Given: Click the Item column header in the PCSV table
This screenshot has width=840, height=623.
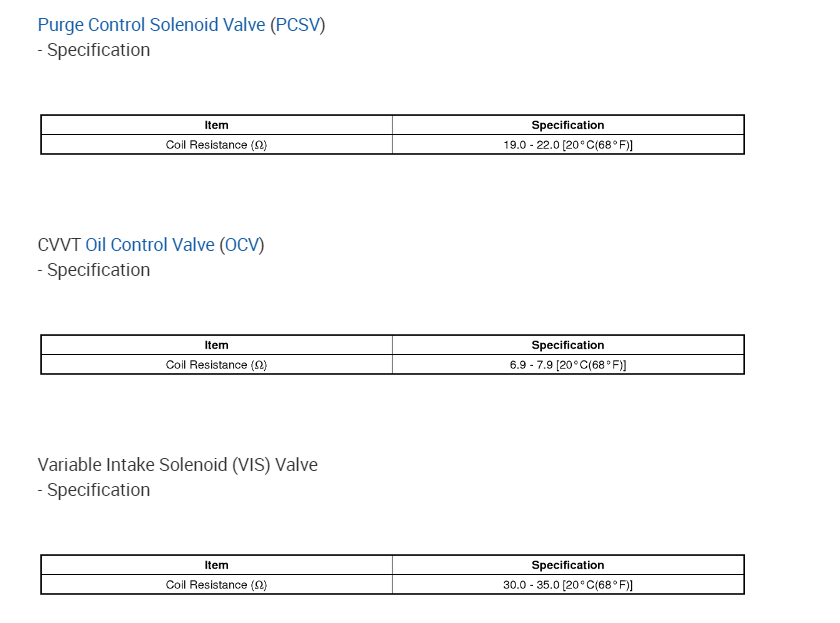Looking at the screenshot, I should click(216, 125).
